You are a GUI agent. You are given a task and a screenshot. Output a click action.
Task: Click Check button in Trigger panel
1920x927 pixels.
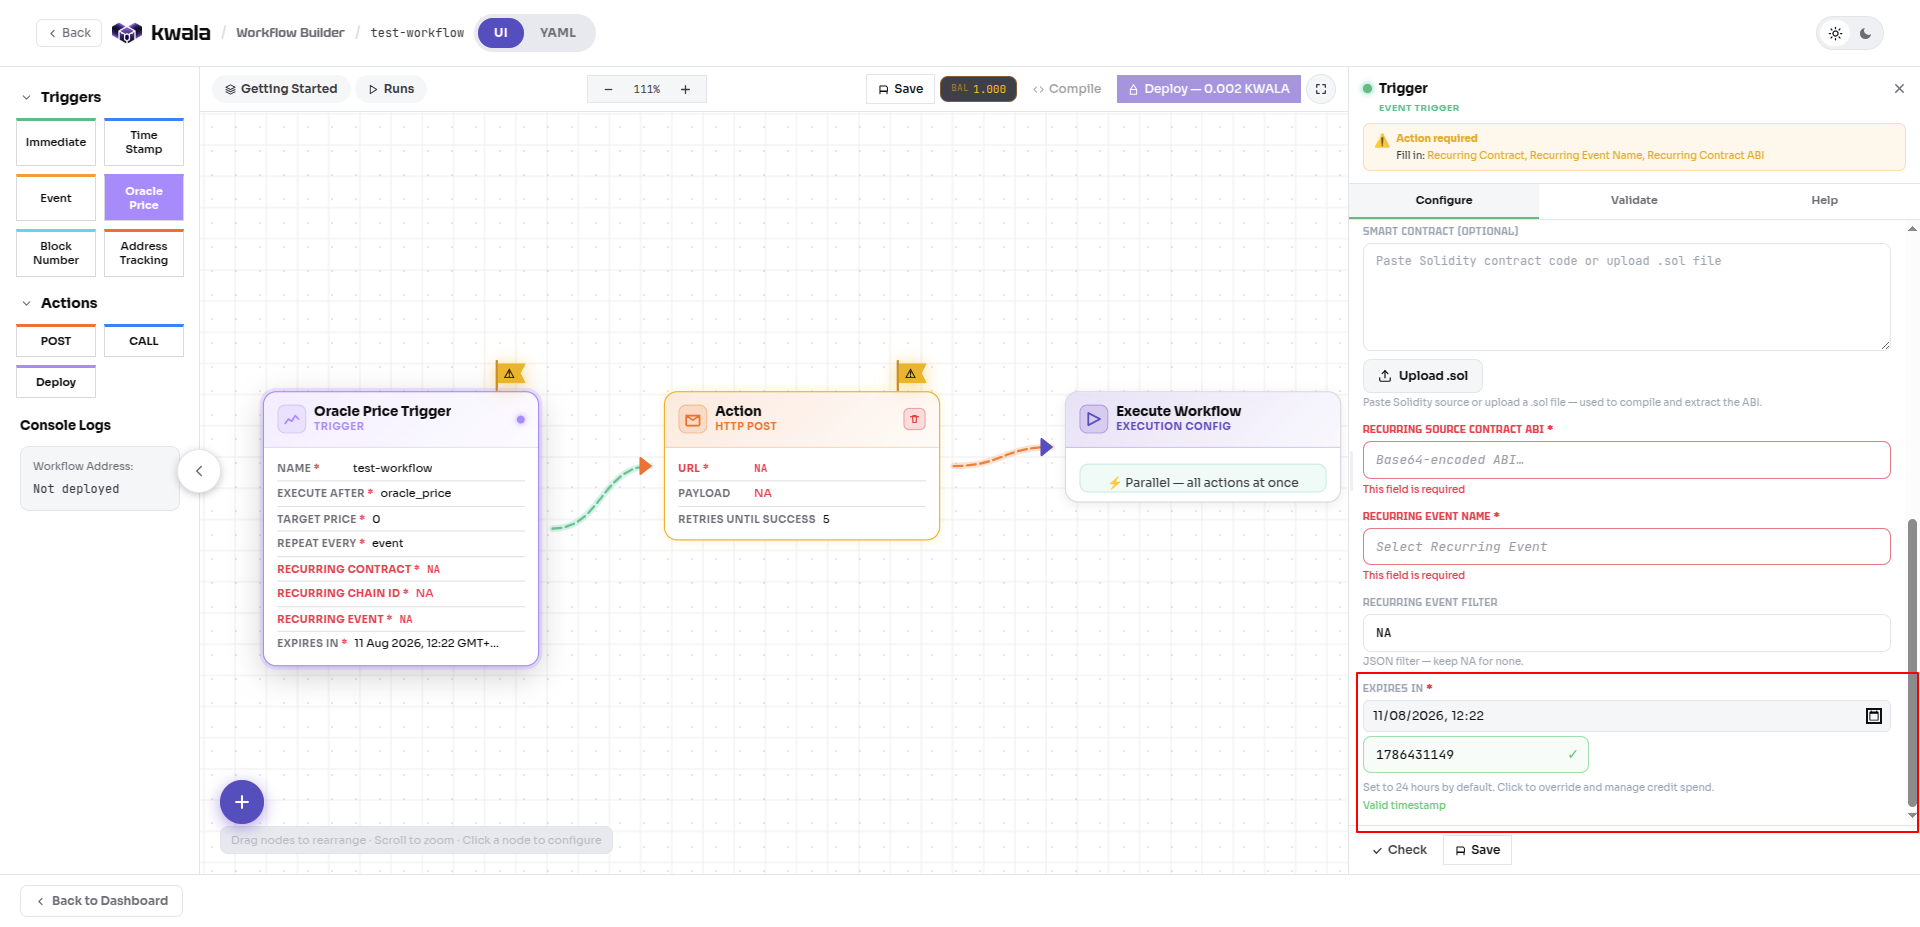click(x=1400, y=850)
